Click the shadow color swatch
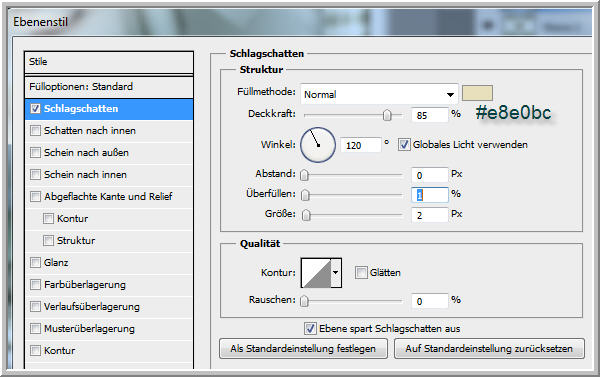Screen dimensions: 600x377 477,93
